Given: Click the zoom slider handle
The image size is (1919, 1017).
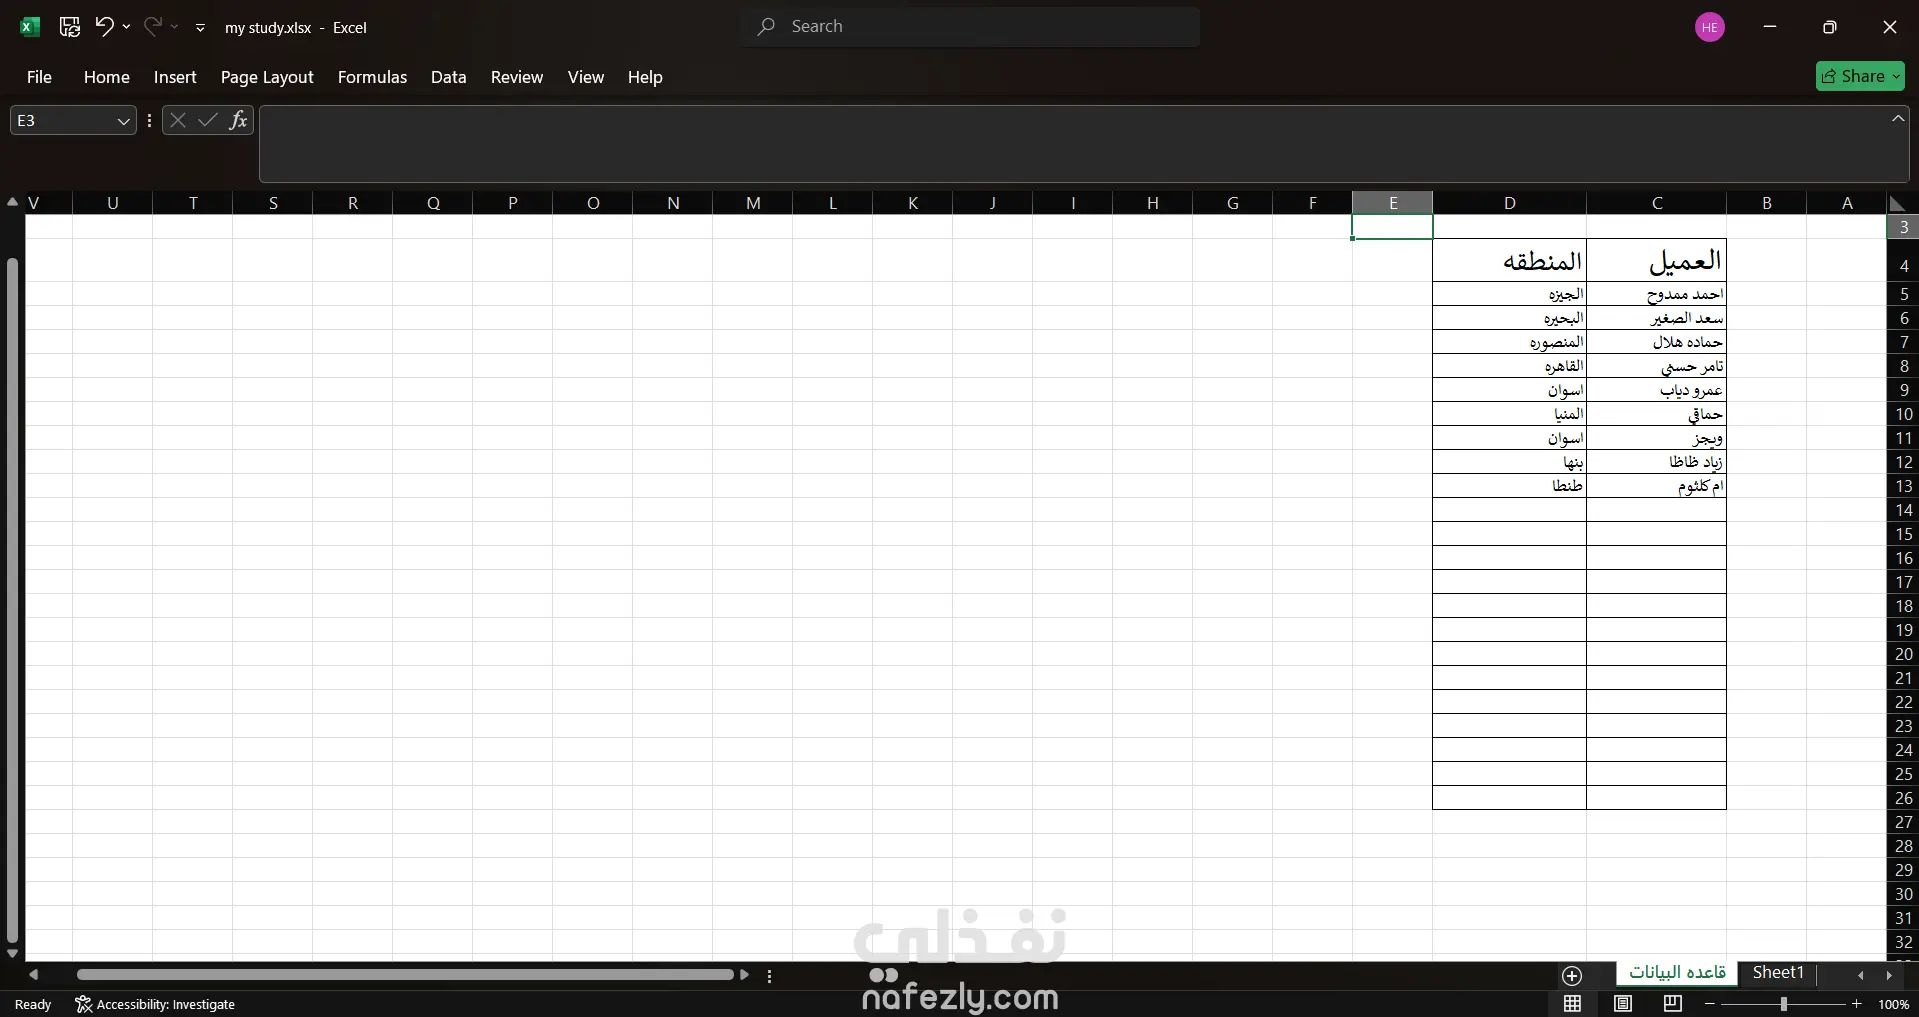Looking at the screenshot, I should [1783, 1004].
